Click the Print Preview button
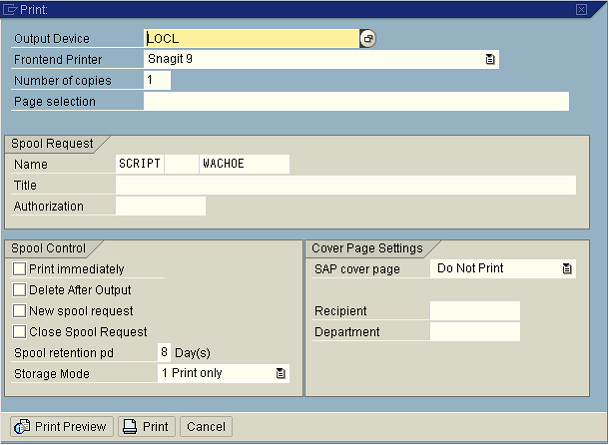Screen dimensions: 609x445 61,427
